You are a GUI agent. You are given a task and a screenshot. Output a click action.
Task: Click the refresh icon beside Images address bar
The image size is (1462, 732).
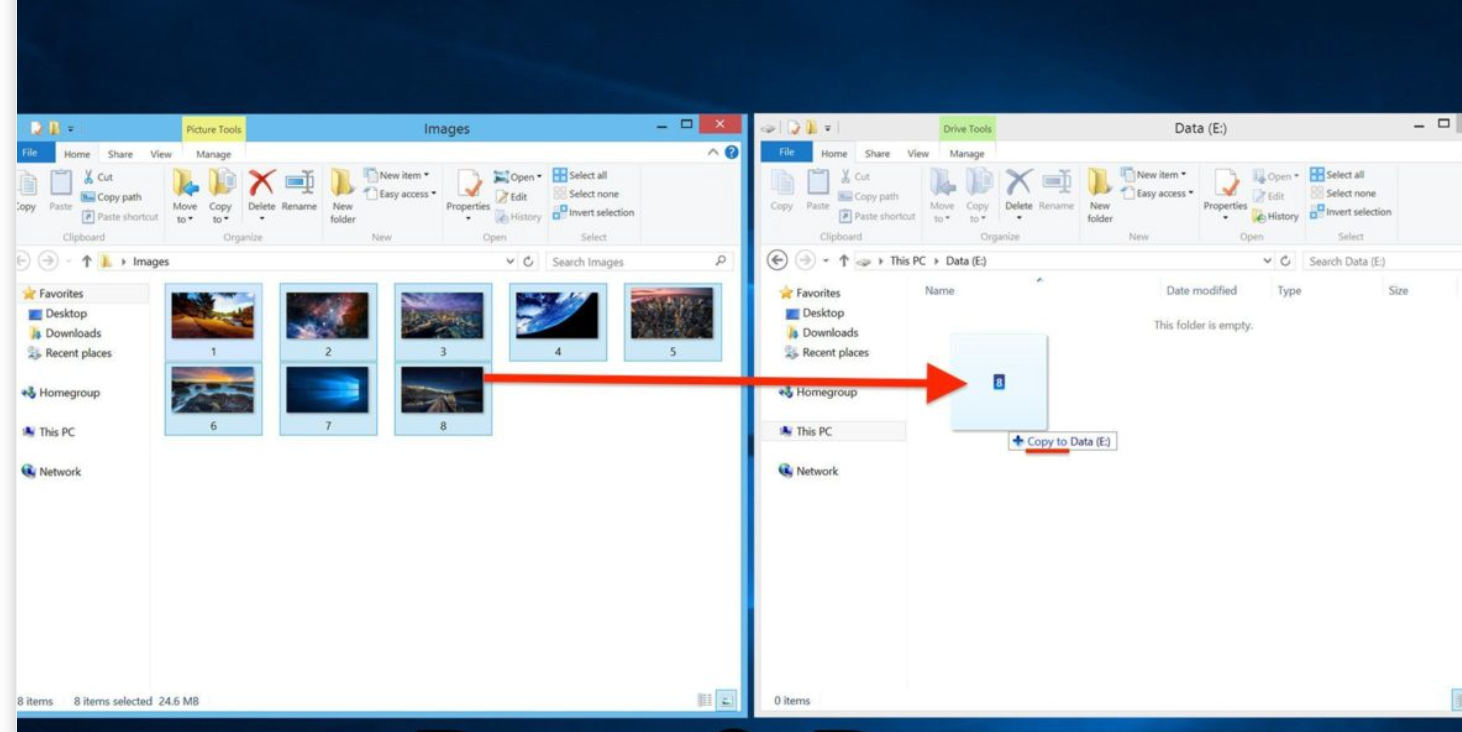[x=528, y=262]
